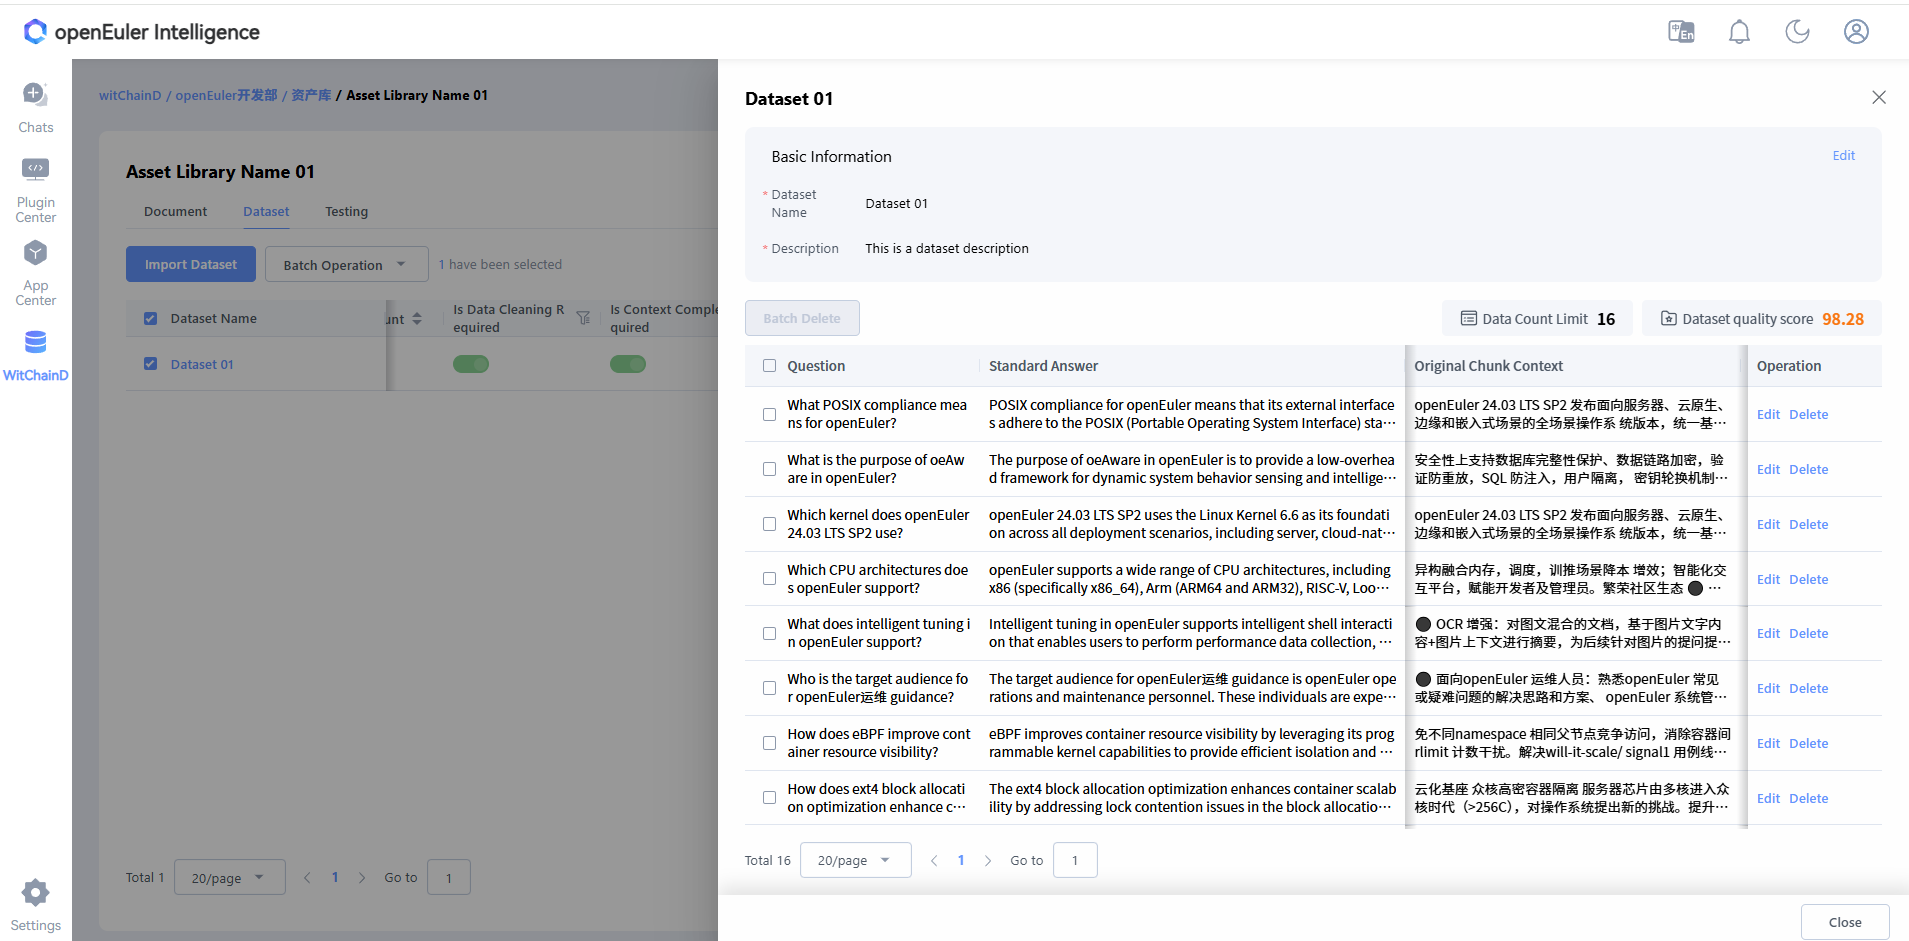The height and width of the screenshot is (941, 1909).
Task: Open Chats in the sidebar
Action: click(x=36, y=108)
